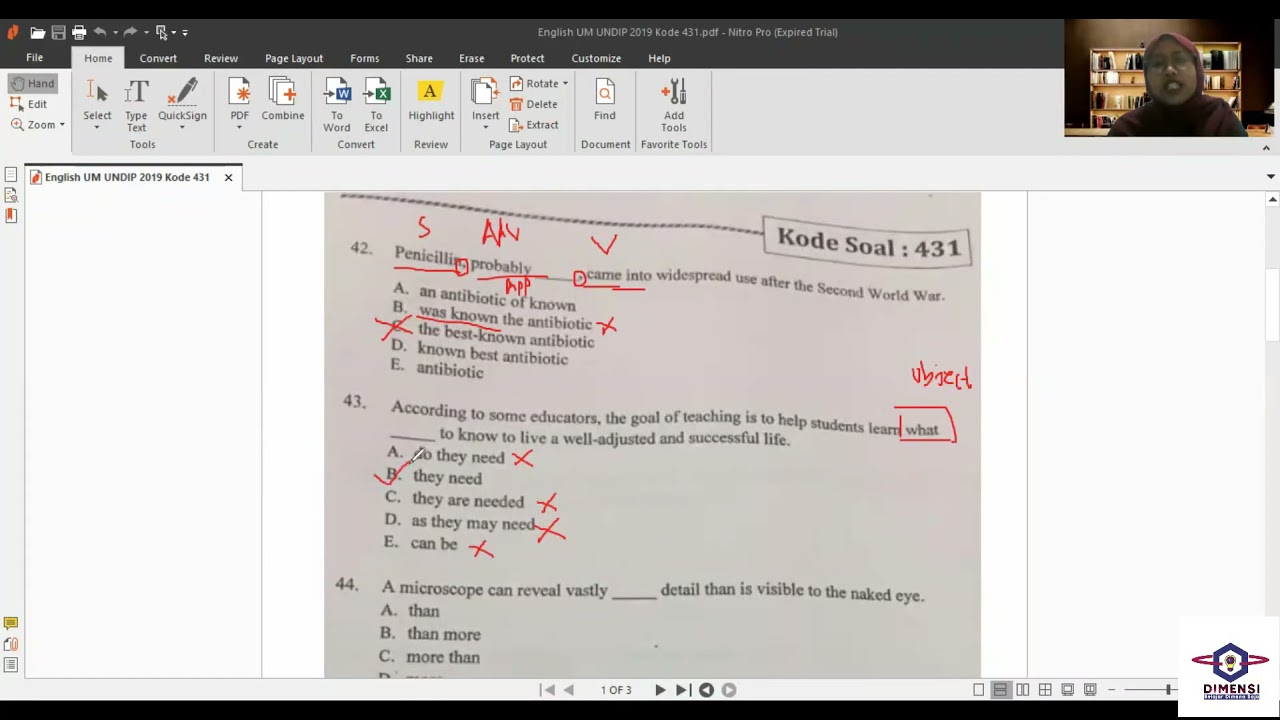Switch to facing pages view

pyautogui.click(x=1023, y=690)
